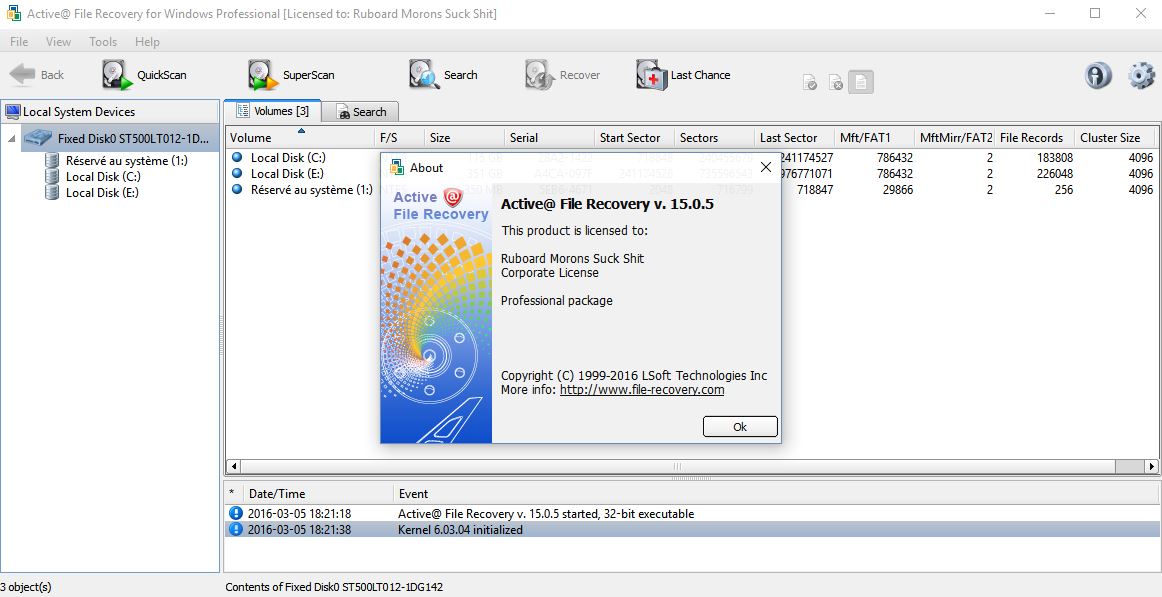Select the 18:21:18 started log entry
The image size is (1162, 597).
click(x=692, y=513)
